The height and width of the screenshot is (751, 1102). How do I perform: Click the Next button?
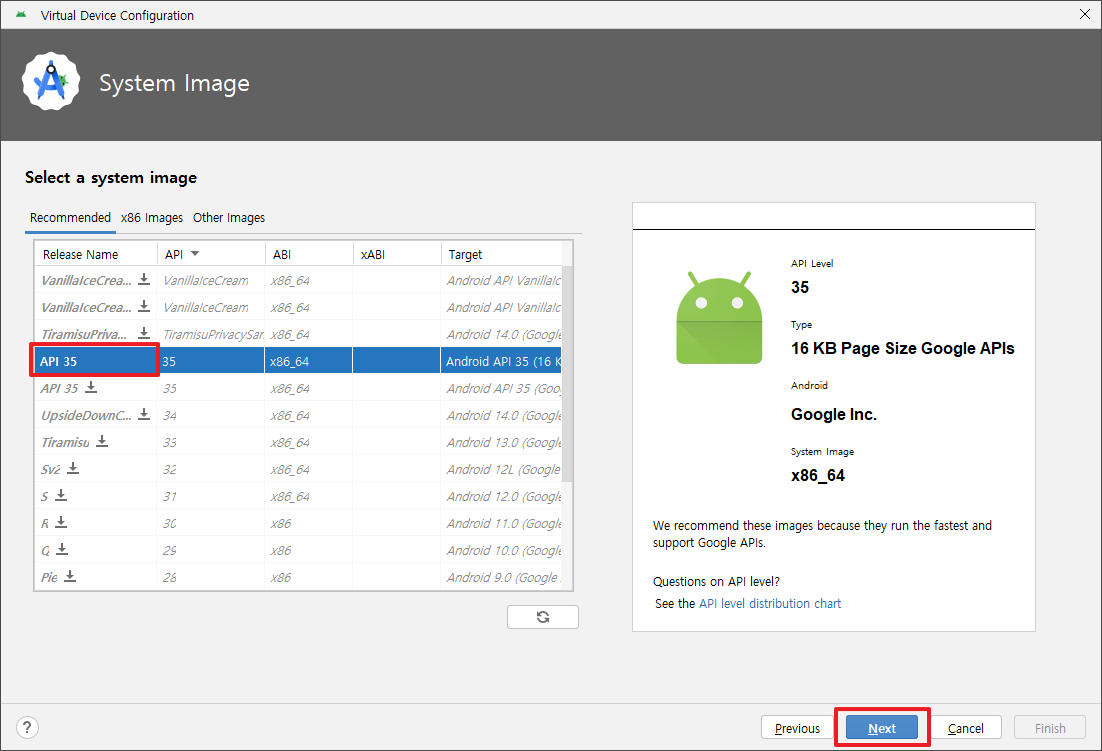[882, 728]
